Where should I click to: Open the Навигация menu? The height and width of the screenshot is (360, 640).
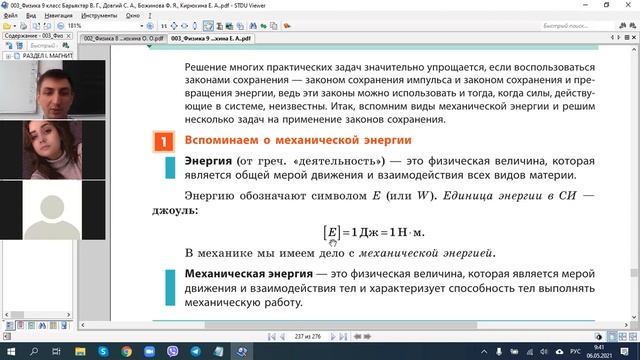[x=58, y=16]
